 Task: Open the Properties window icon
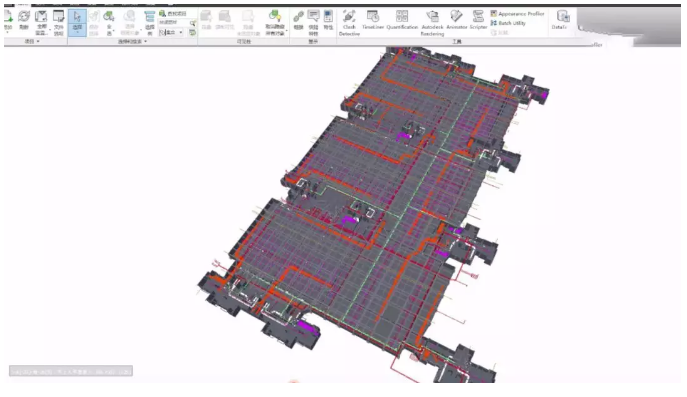pos(328,17)
